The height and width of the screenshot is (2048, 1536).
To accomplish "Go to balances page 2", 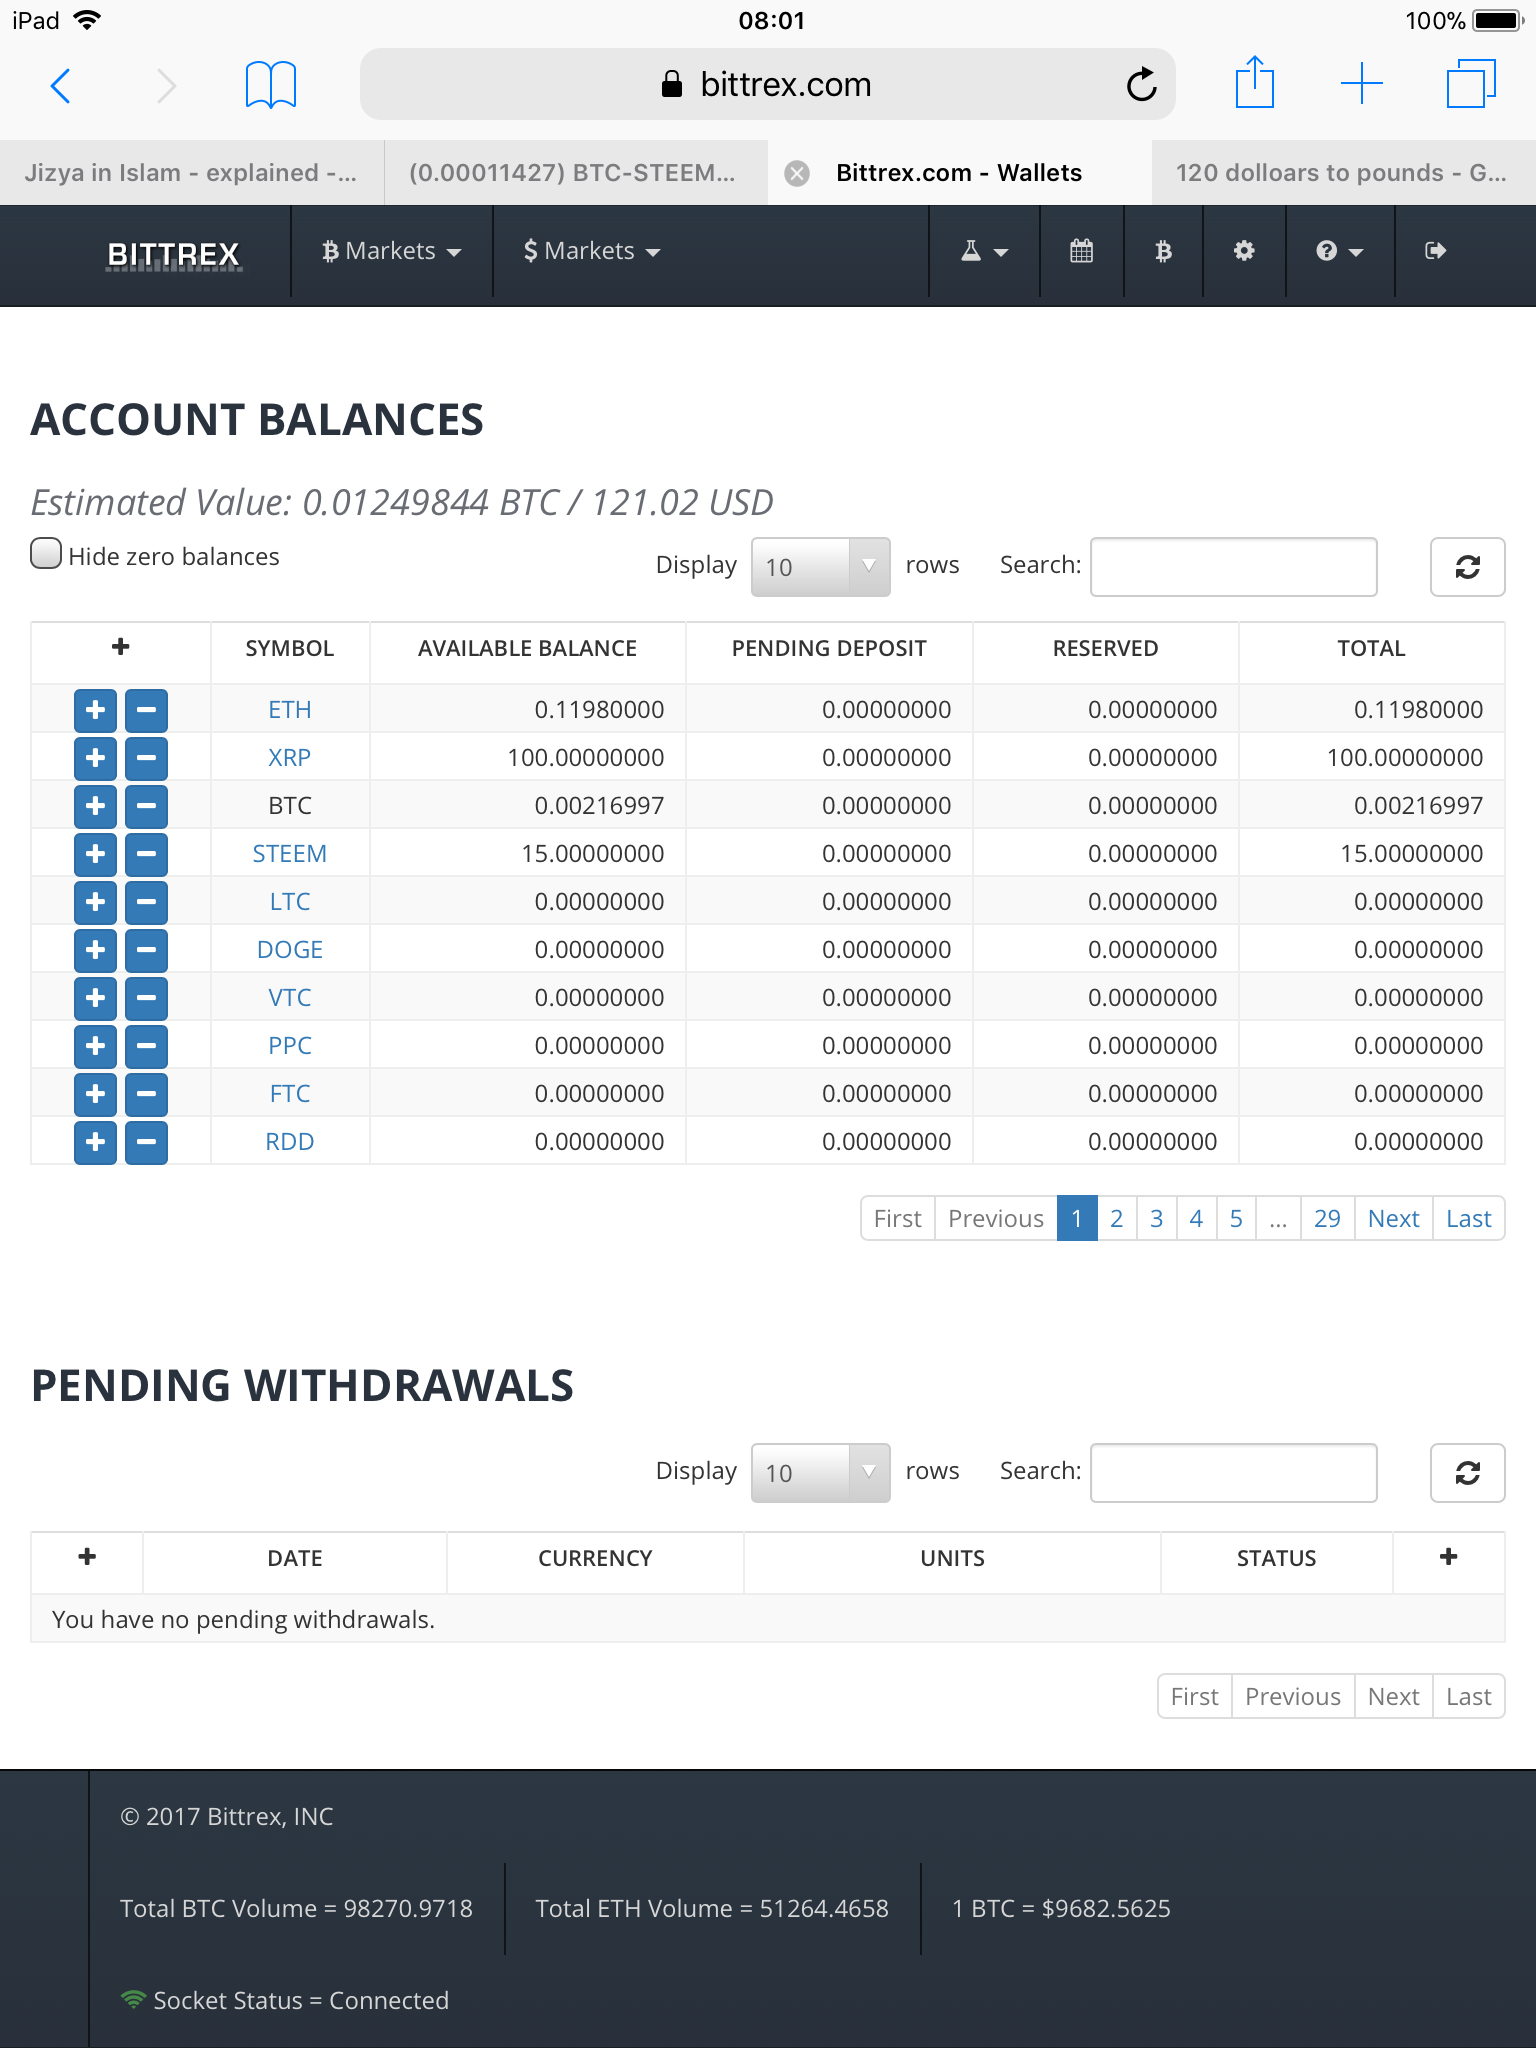I will [x=1116, y=1218].
